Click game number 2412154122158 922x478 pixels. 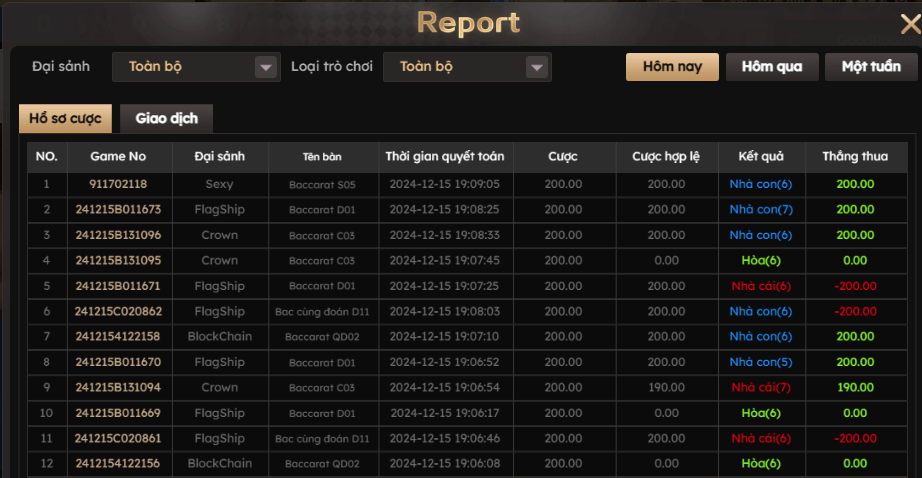tap(118, 337)
